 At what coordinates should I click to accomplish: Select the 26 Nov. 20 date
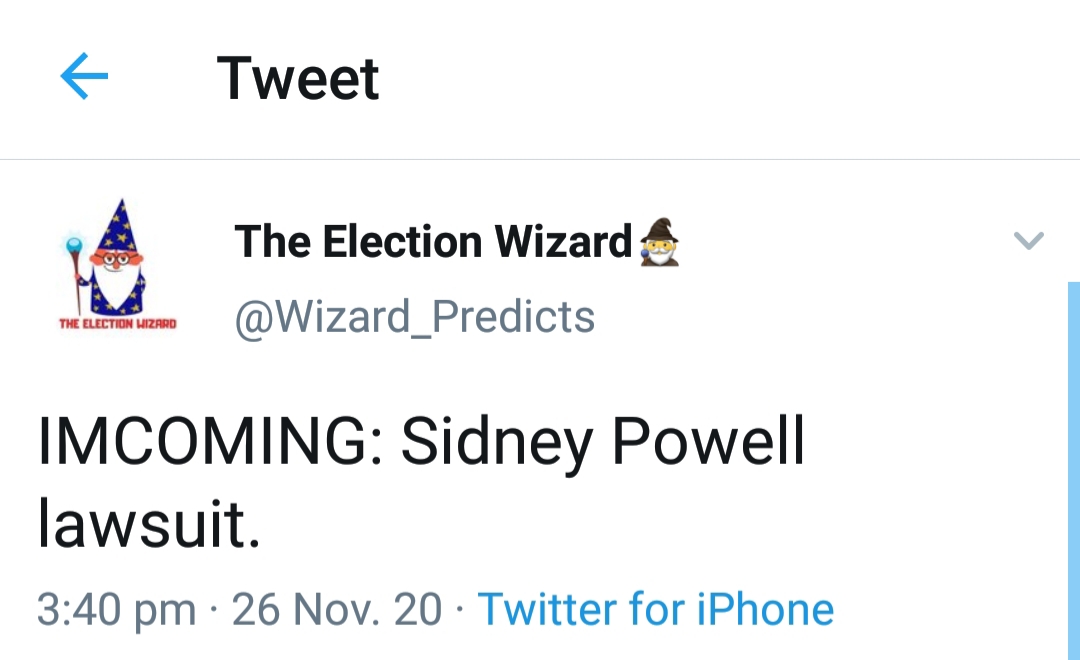[336, 609]
